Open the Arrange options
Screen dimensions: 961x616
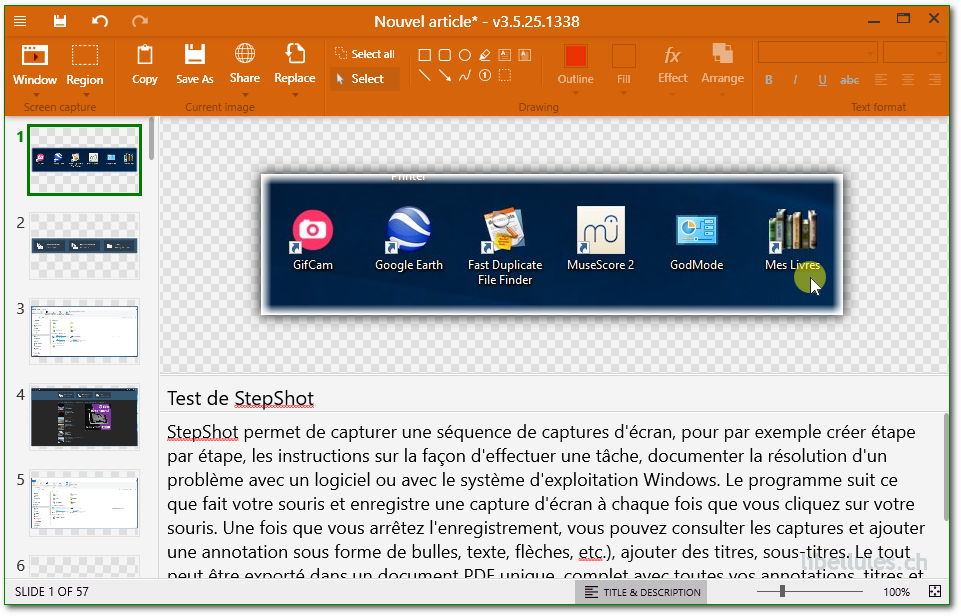(x=723, y=64)
